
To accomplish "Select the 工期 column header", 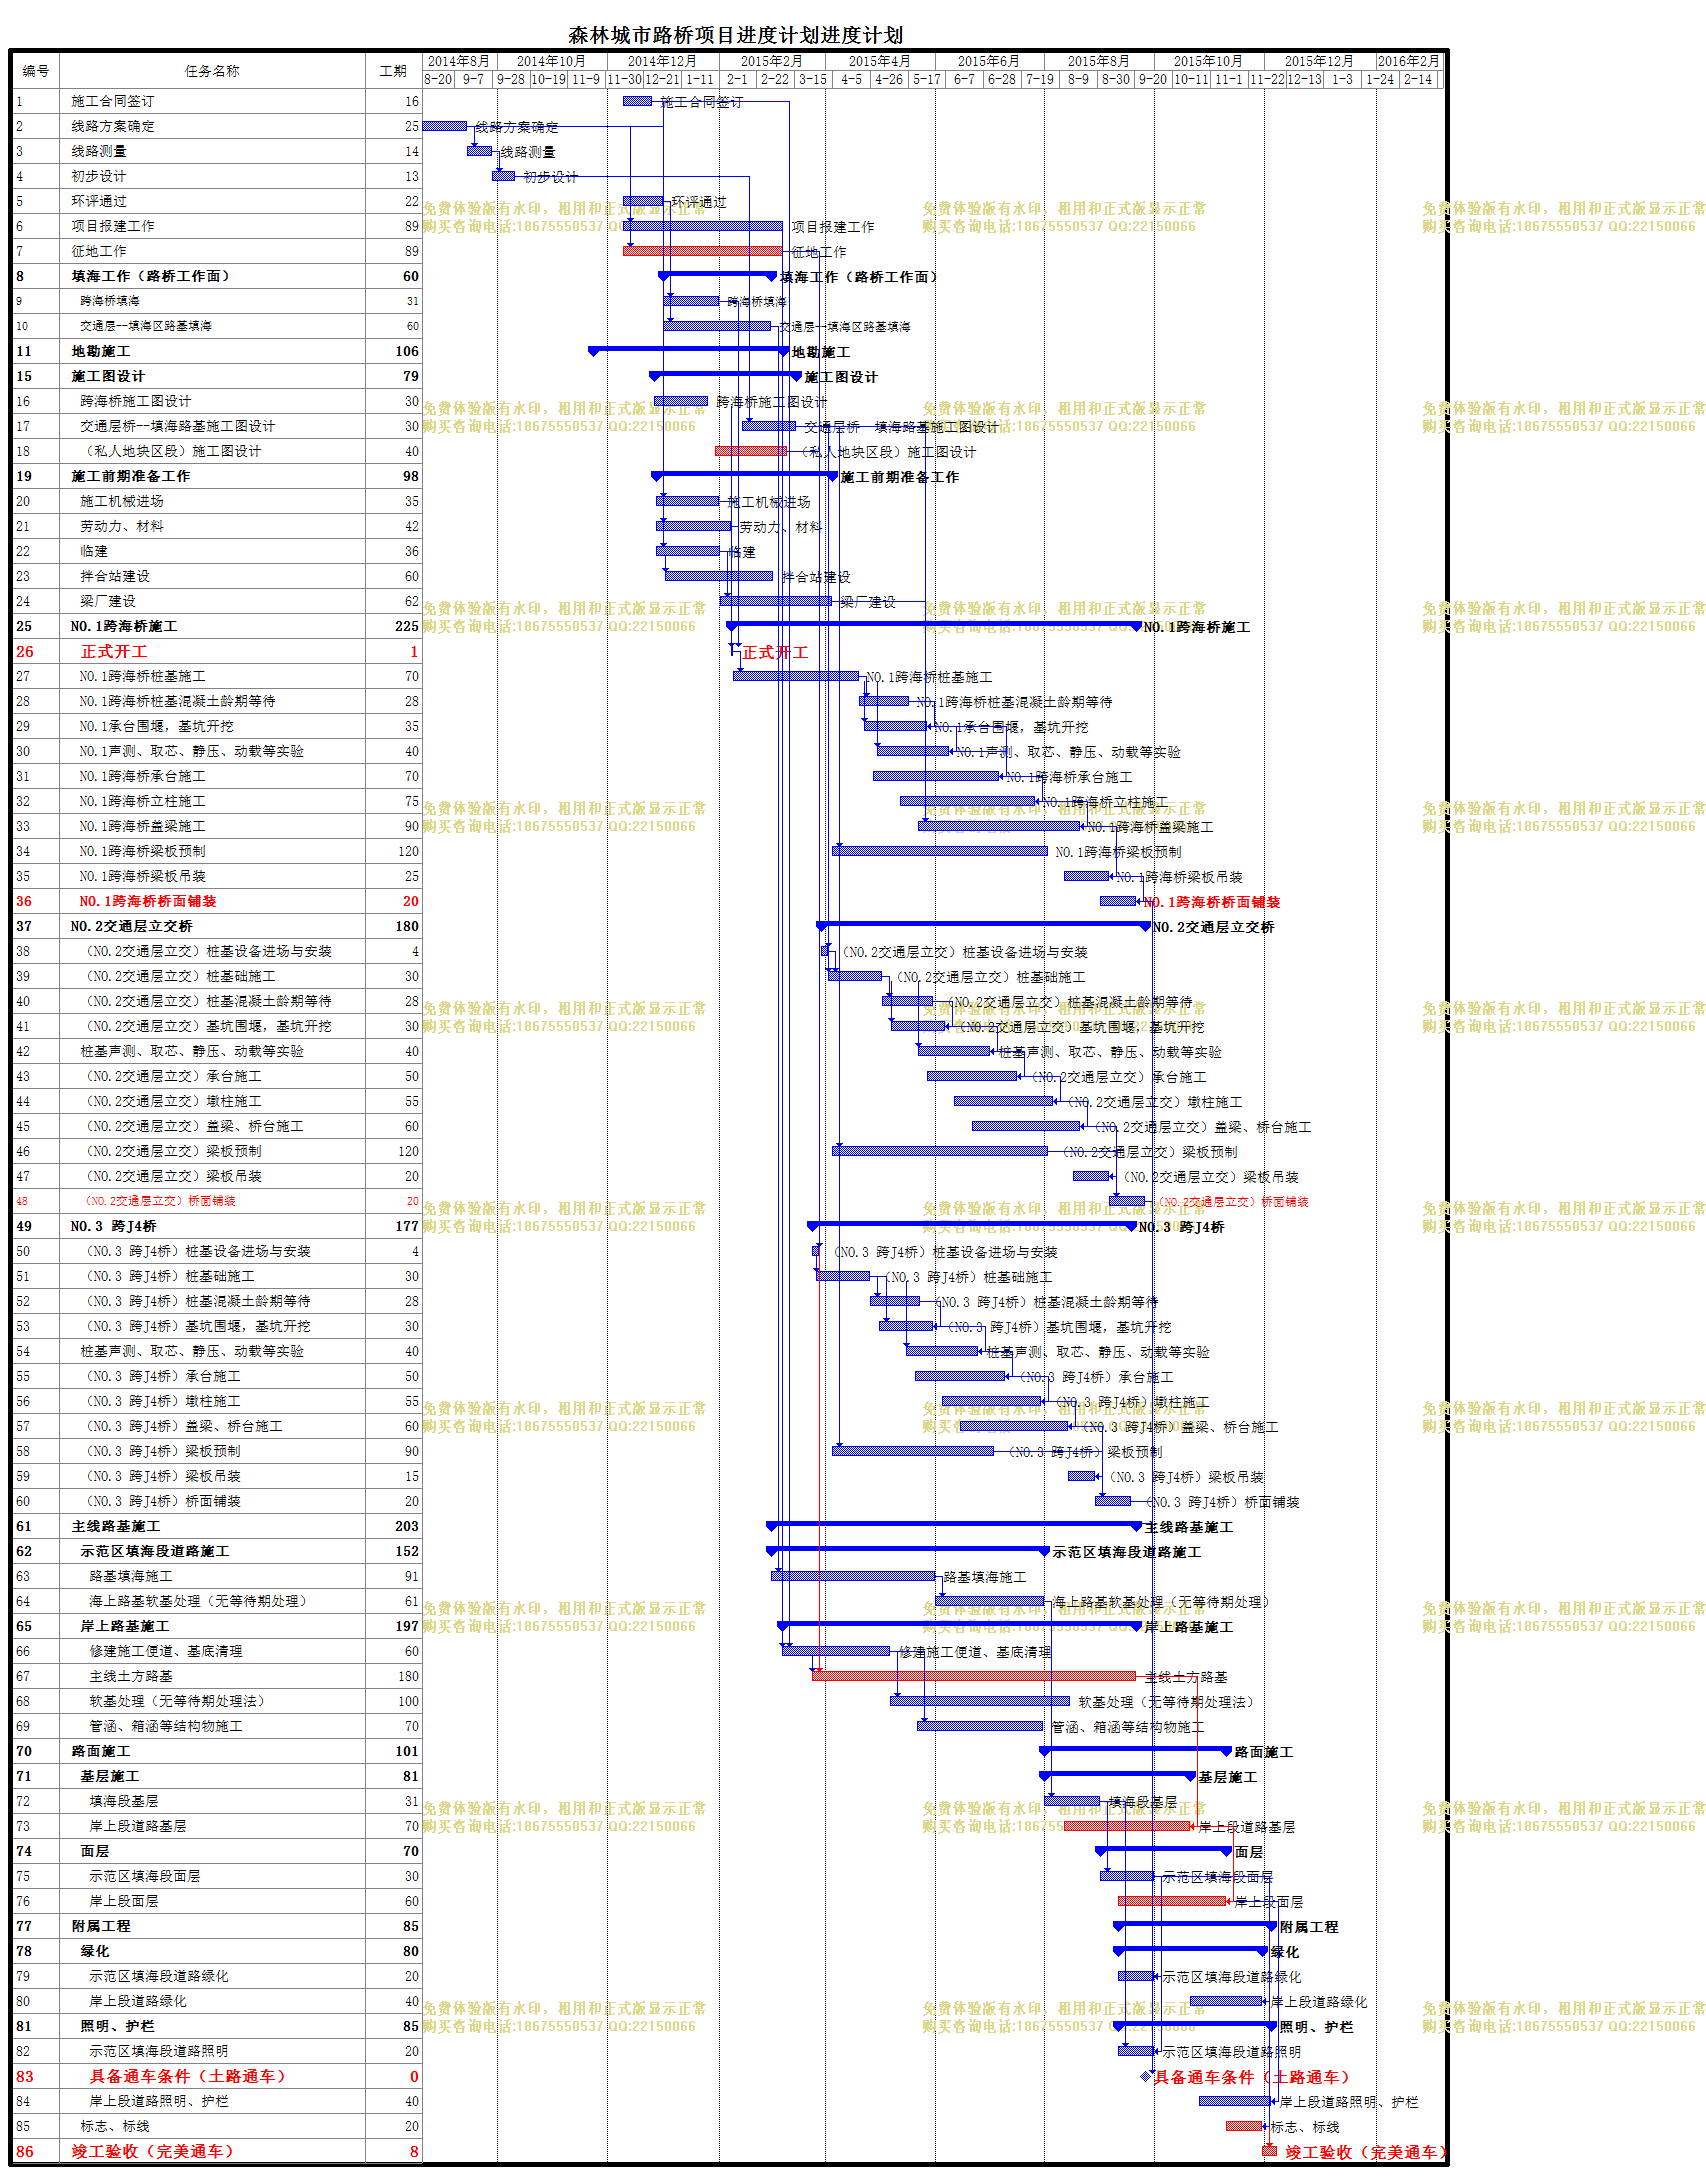I will click(393, 70).
